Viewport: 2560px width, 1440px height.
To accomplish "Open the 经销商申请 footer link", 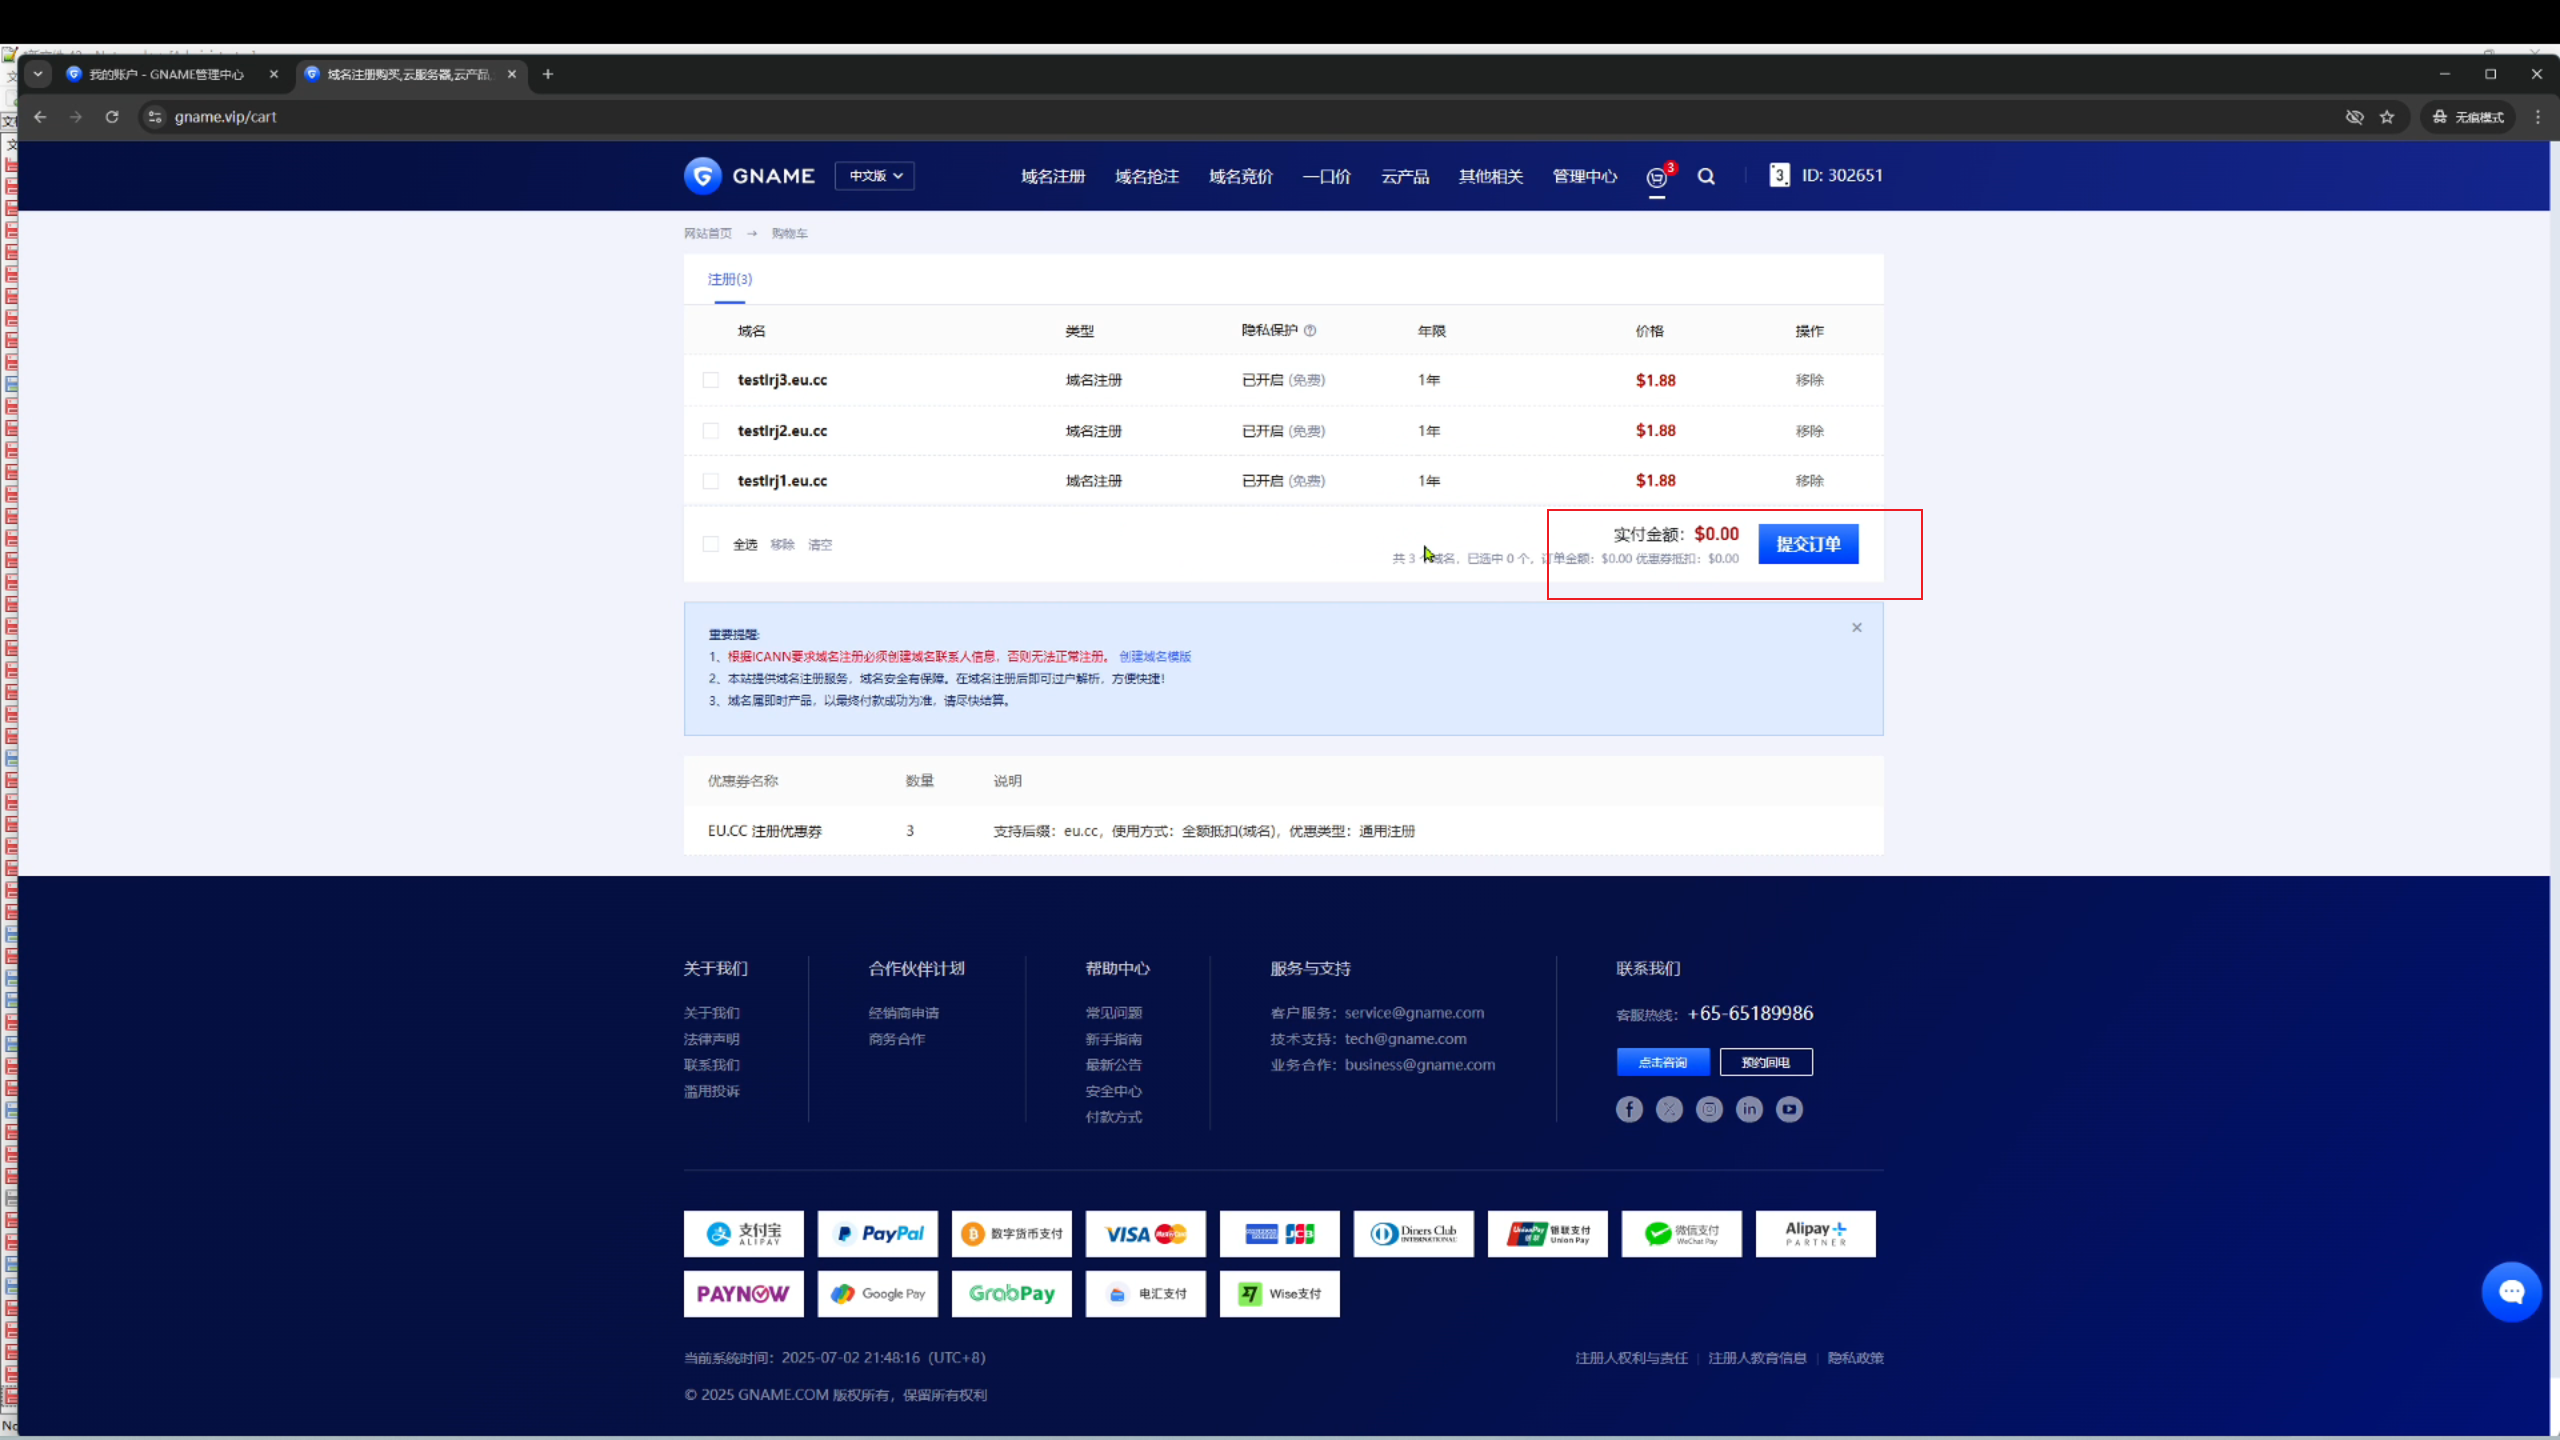I will tap(904, 1013).
